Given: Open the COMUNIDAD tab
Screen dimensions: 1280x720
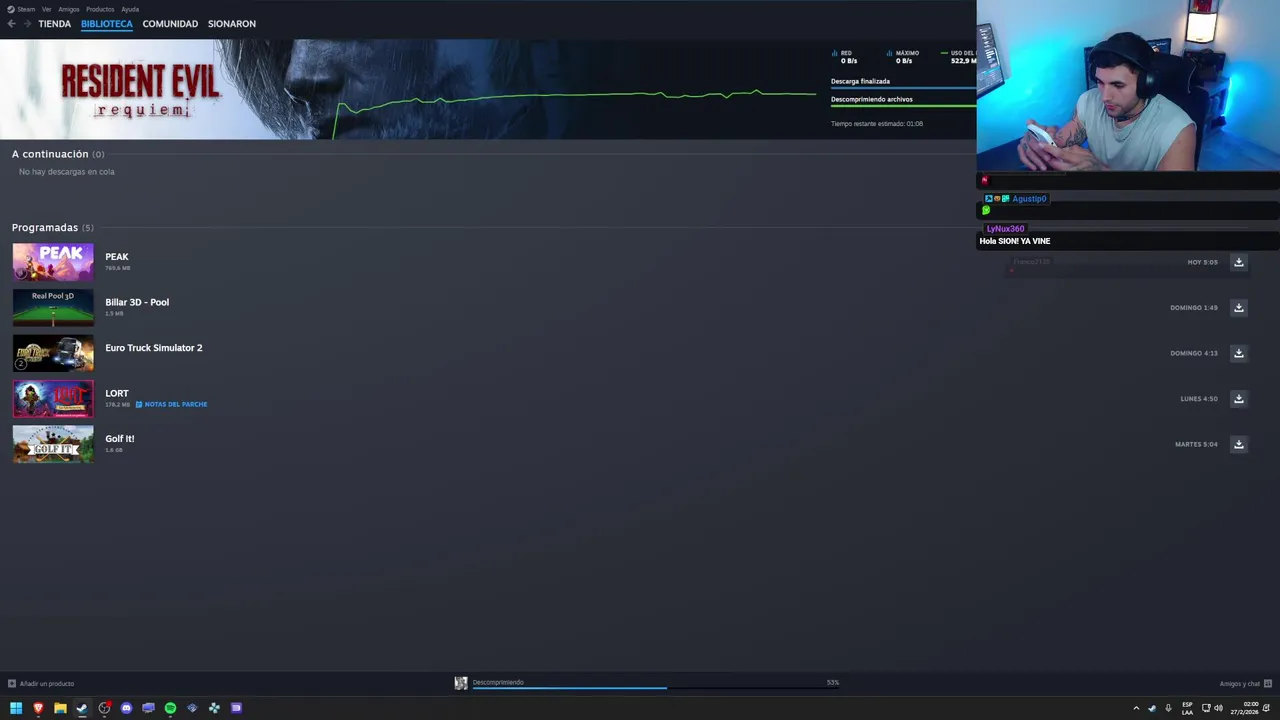Looking at the screenshot, I should pyautogui.click(x=170, y=24).
